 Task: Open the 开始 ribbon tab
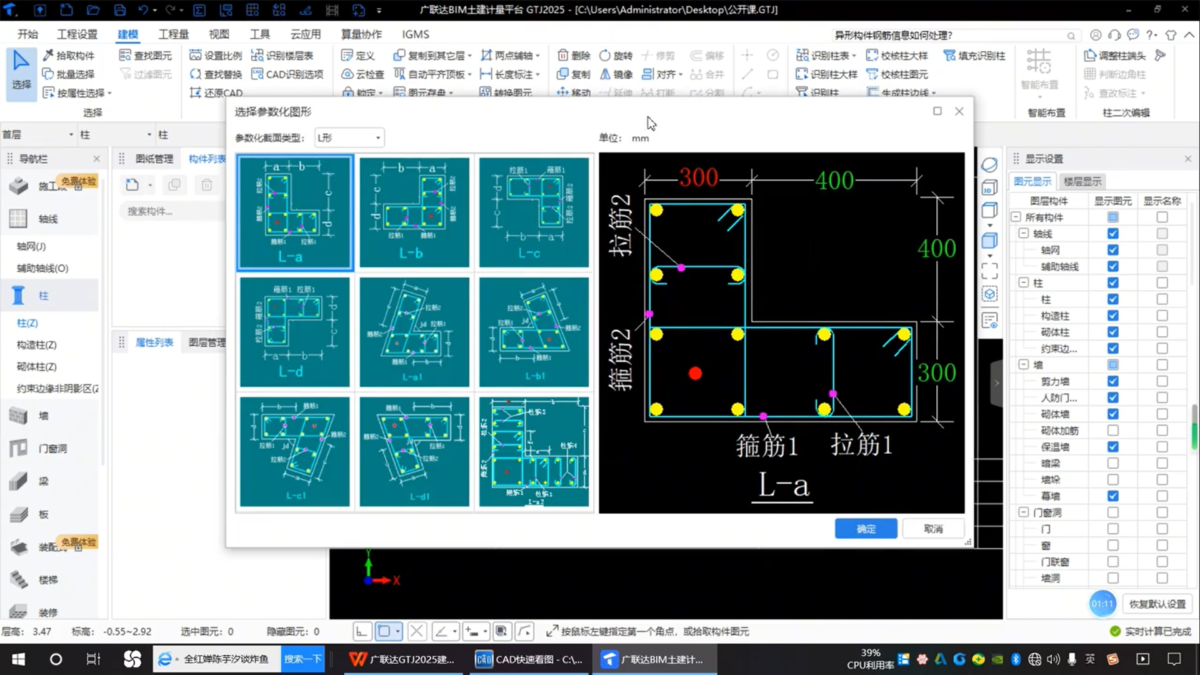28,34
